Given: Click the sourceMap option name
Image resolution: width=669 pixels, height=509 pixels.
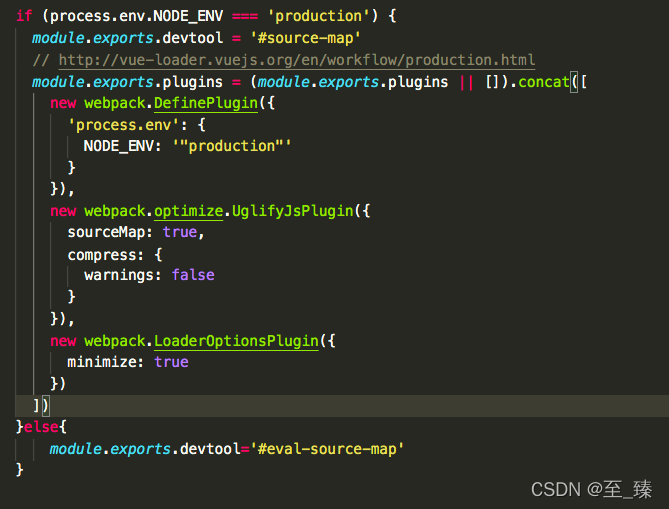Looking at the screenshot, I should pyautogui.click(x=107, y=233).
